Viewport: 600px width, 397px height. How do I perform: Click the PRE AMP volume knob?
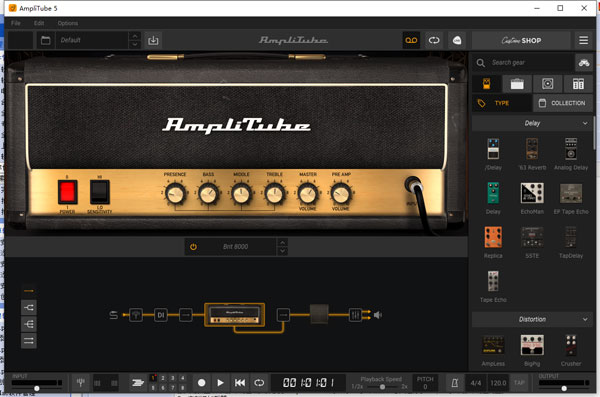(x=341, y=194)
